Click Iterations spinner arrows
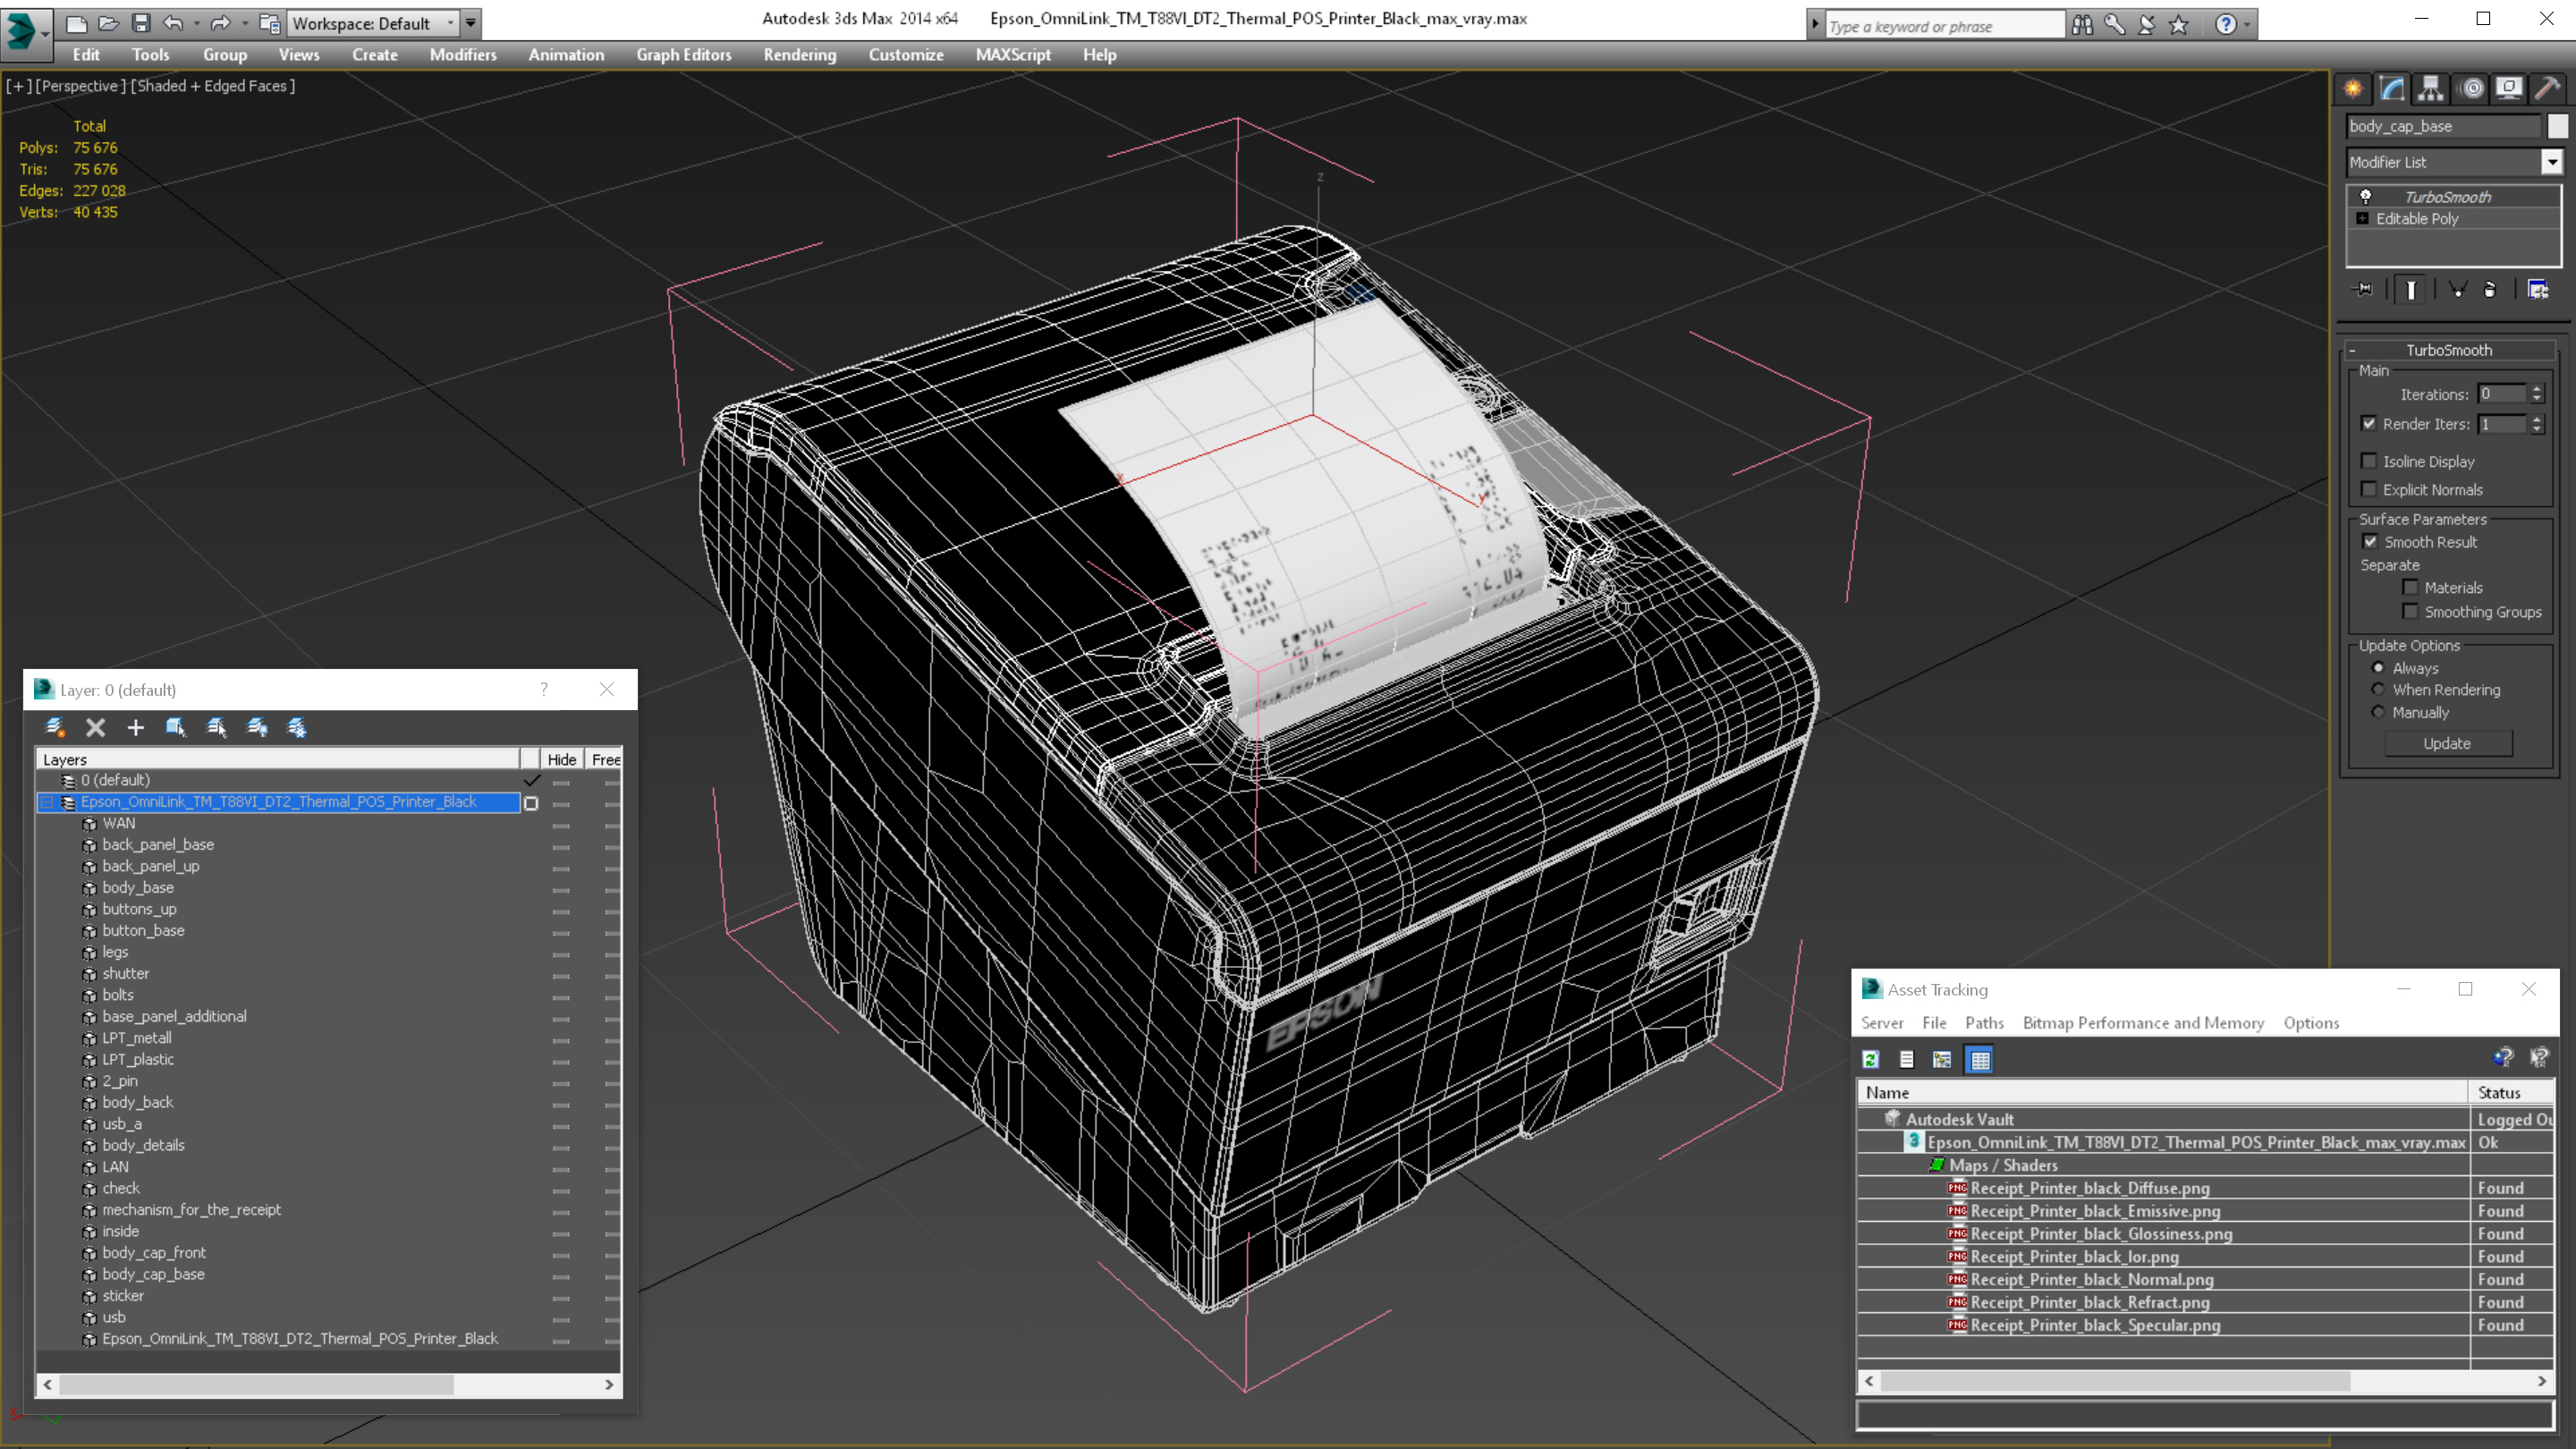2576x1449 pixels. point(2537,394)
